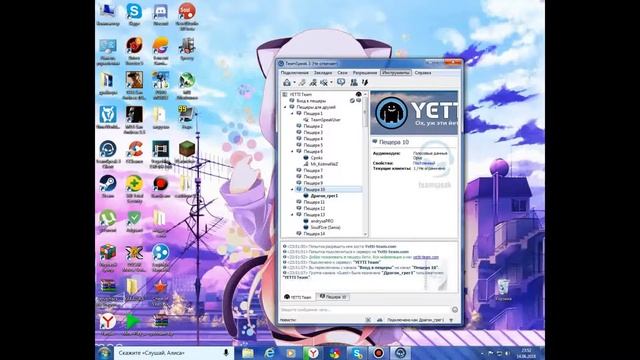Click channel tree scrollbar down arrow
Image resolution: width=640 pixels, height=360 pixels.
[365, 234]
